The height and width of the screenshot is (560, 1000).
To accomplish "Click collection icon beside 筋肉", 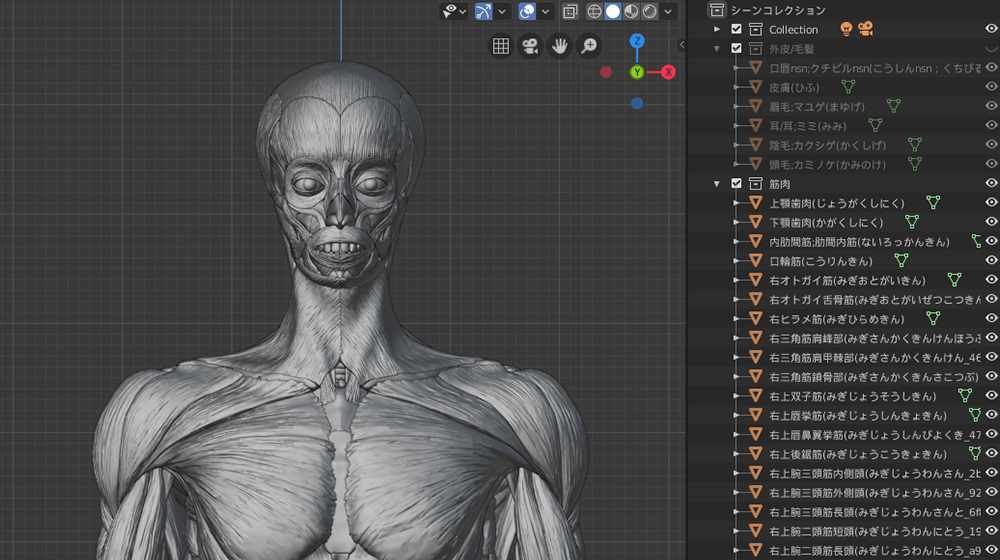I will coord(756,184).
